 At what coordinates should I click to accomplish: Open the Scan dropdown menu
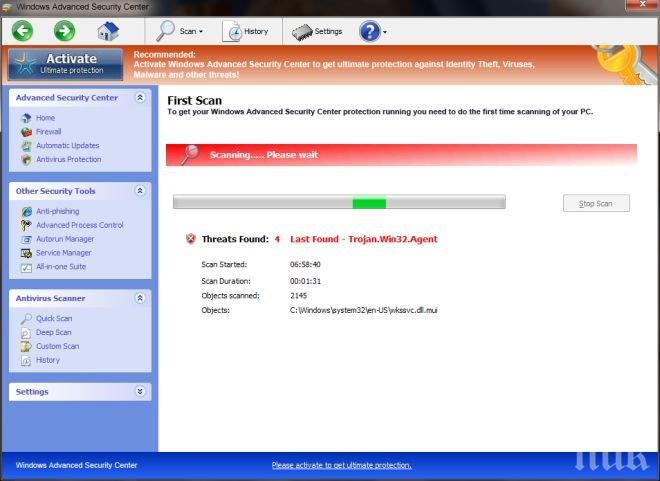coord(182,31)
